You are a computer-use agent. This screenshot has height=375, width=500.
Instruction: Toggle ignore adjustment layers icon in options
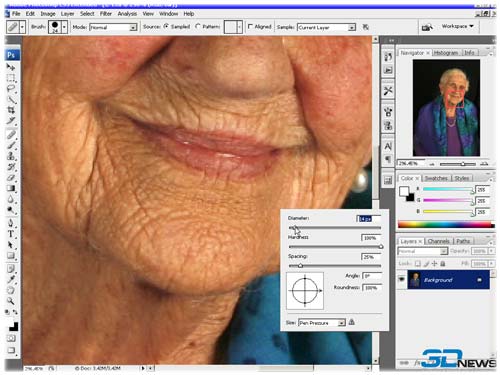pyautogui.click(x=366, y=27)
